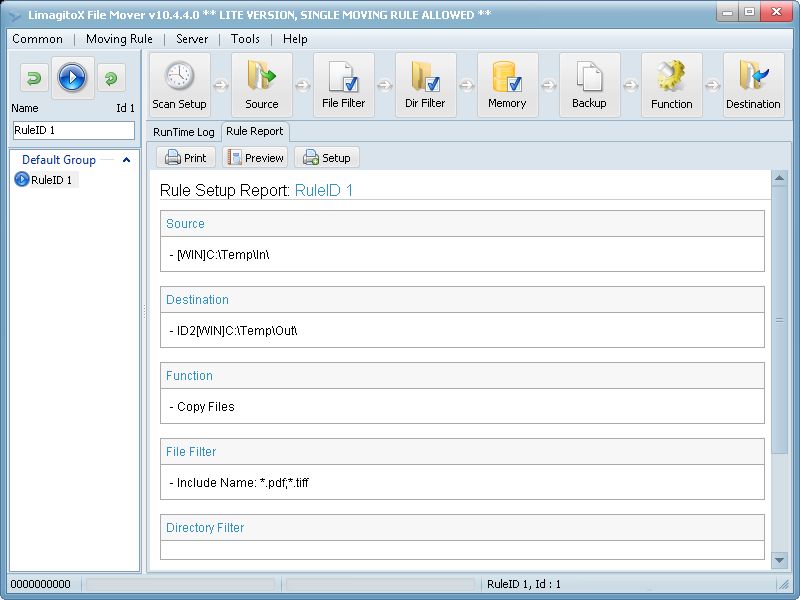Click the File Filter section header
This screenshot has height=600, width=800.
(462, 452)
